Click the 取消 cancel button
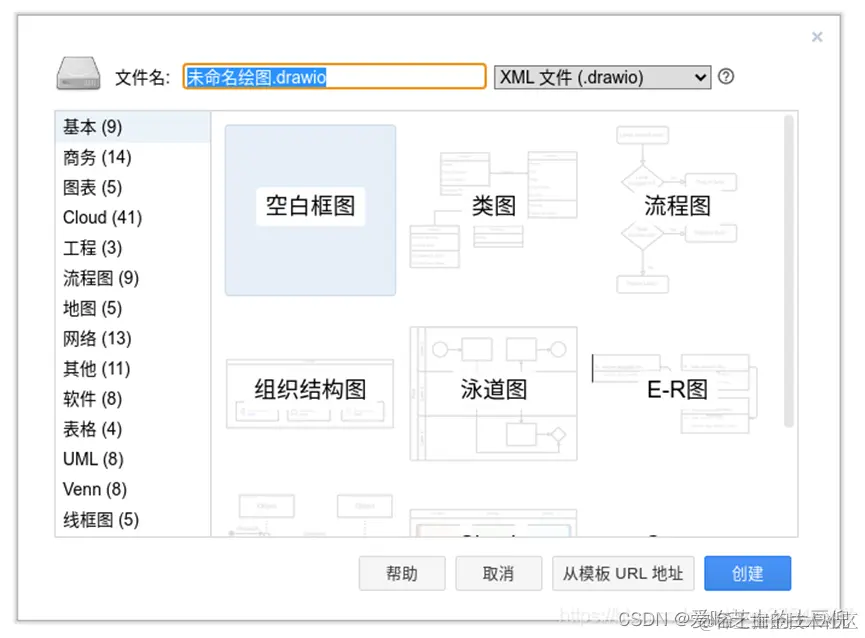This screenshot has height=638, width=865. pos(498,573)
